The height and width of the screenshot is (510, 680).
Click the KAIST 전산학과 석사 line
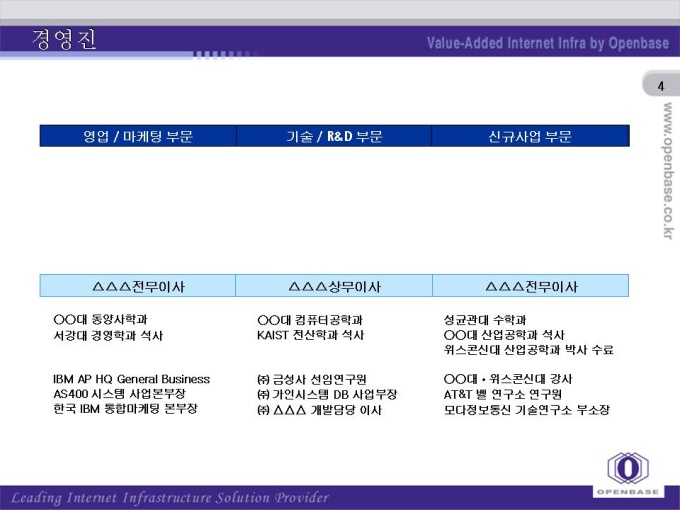click(x=310, y=335)
